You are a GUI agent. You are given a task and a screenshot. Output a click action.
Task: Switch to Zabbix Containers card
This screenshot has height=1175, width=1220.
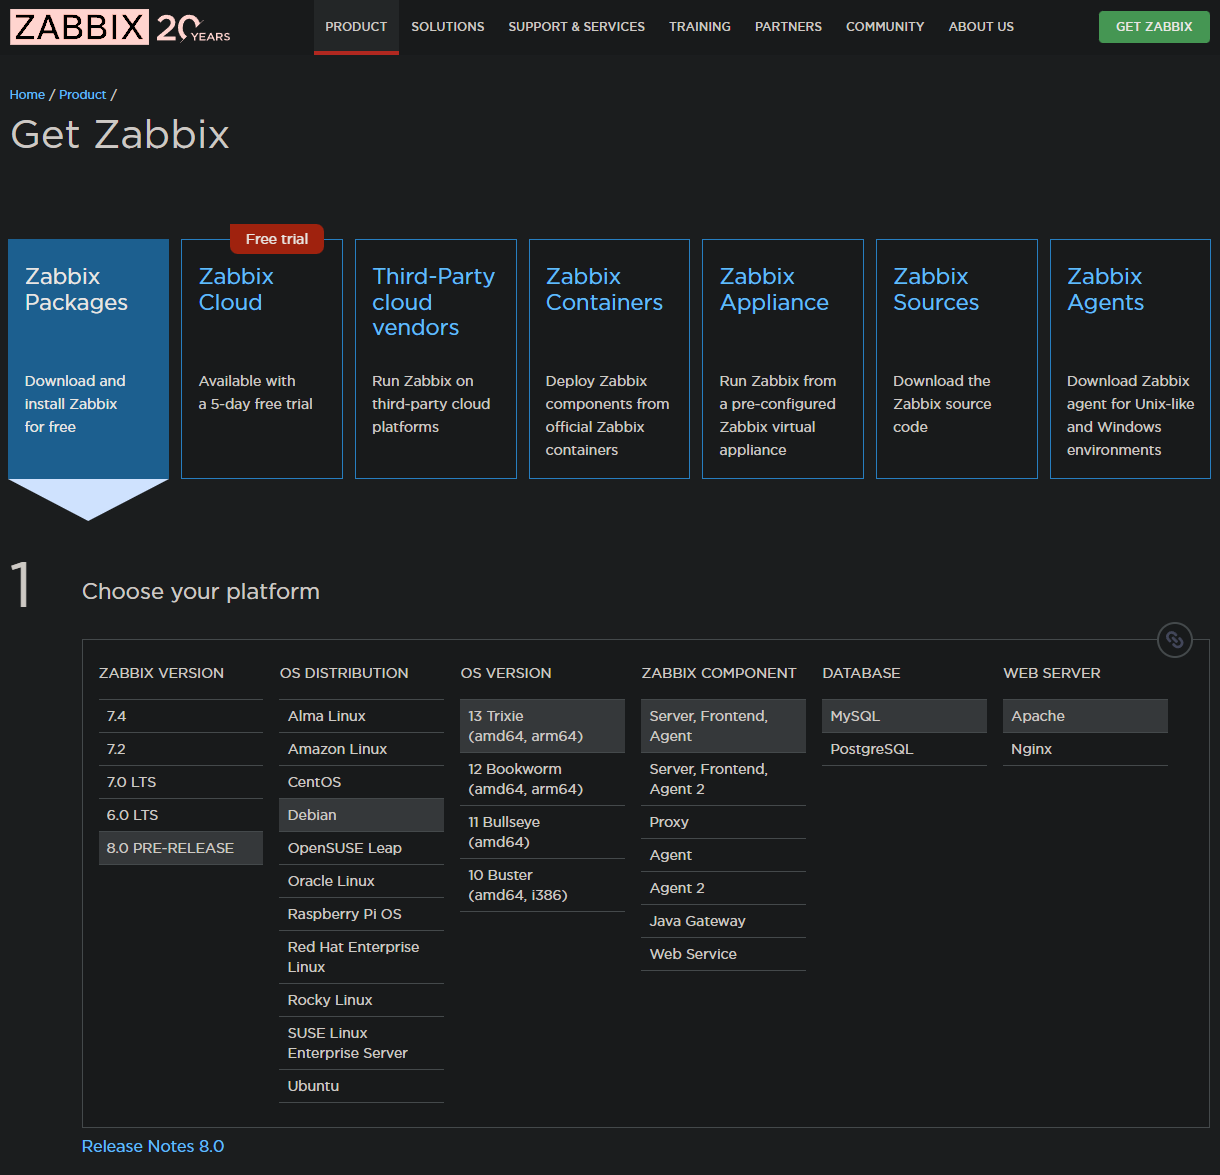(x=608, y=358)
